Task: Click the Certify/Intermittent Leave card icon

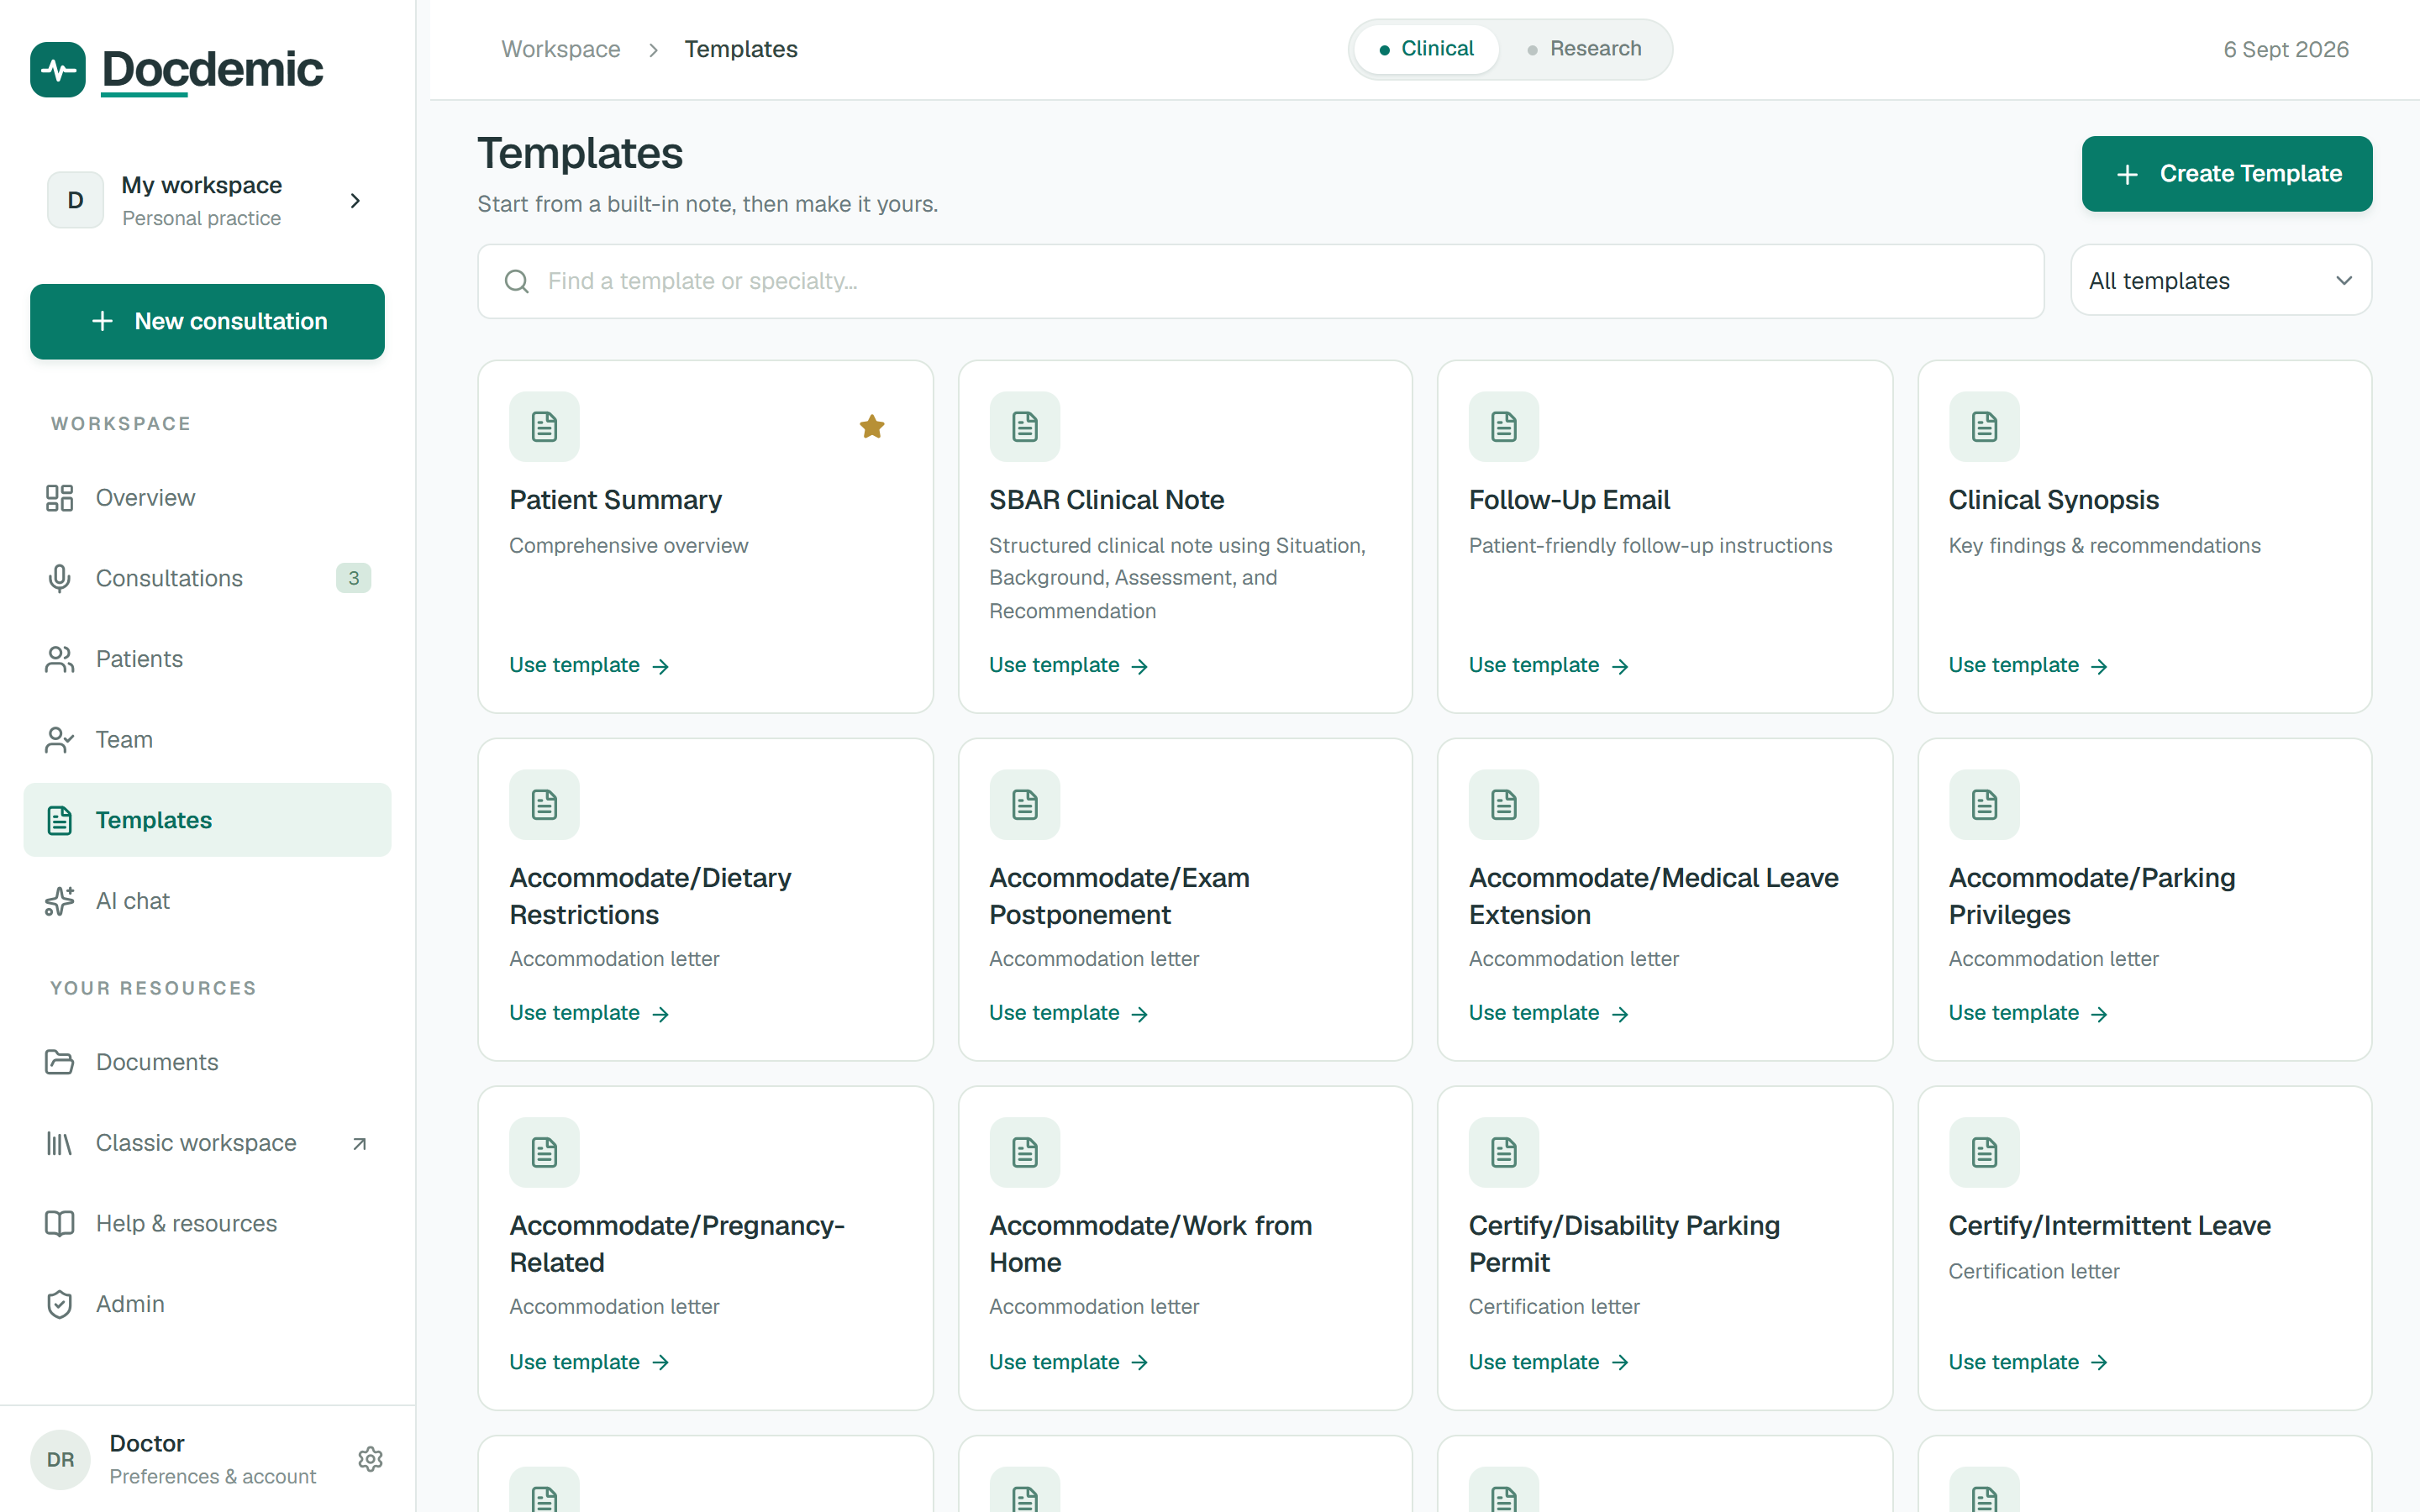Action: 1984,1152
